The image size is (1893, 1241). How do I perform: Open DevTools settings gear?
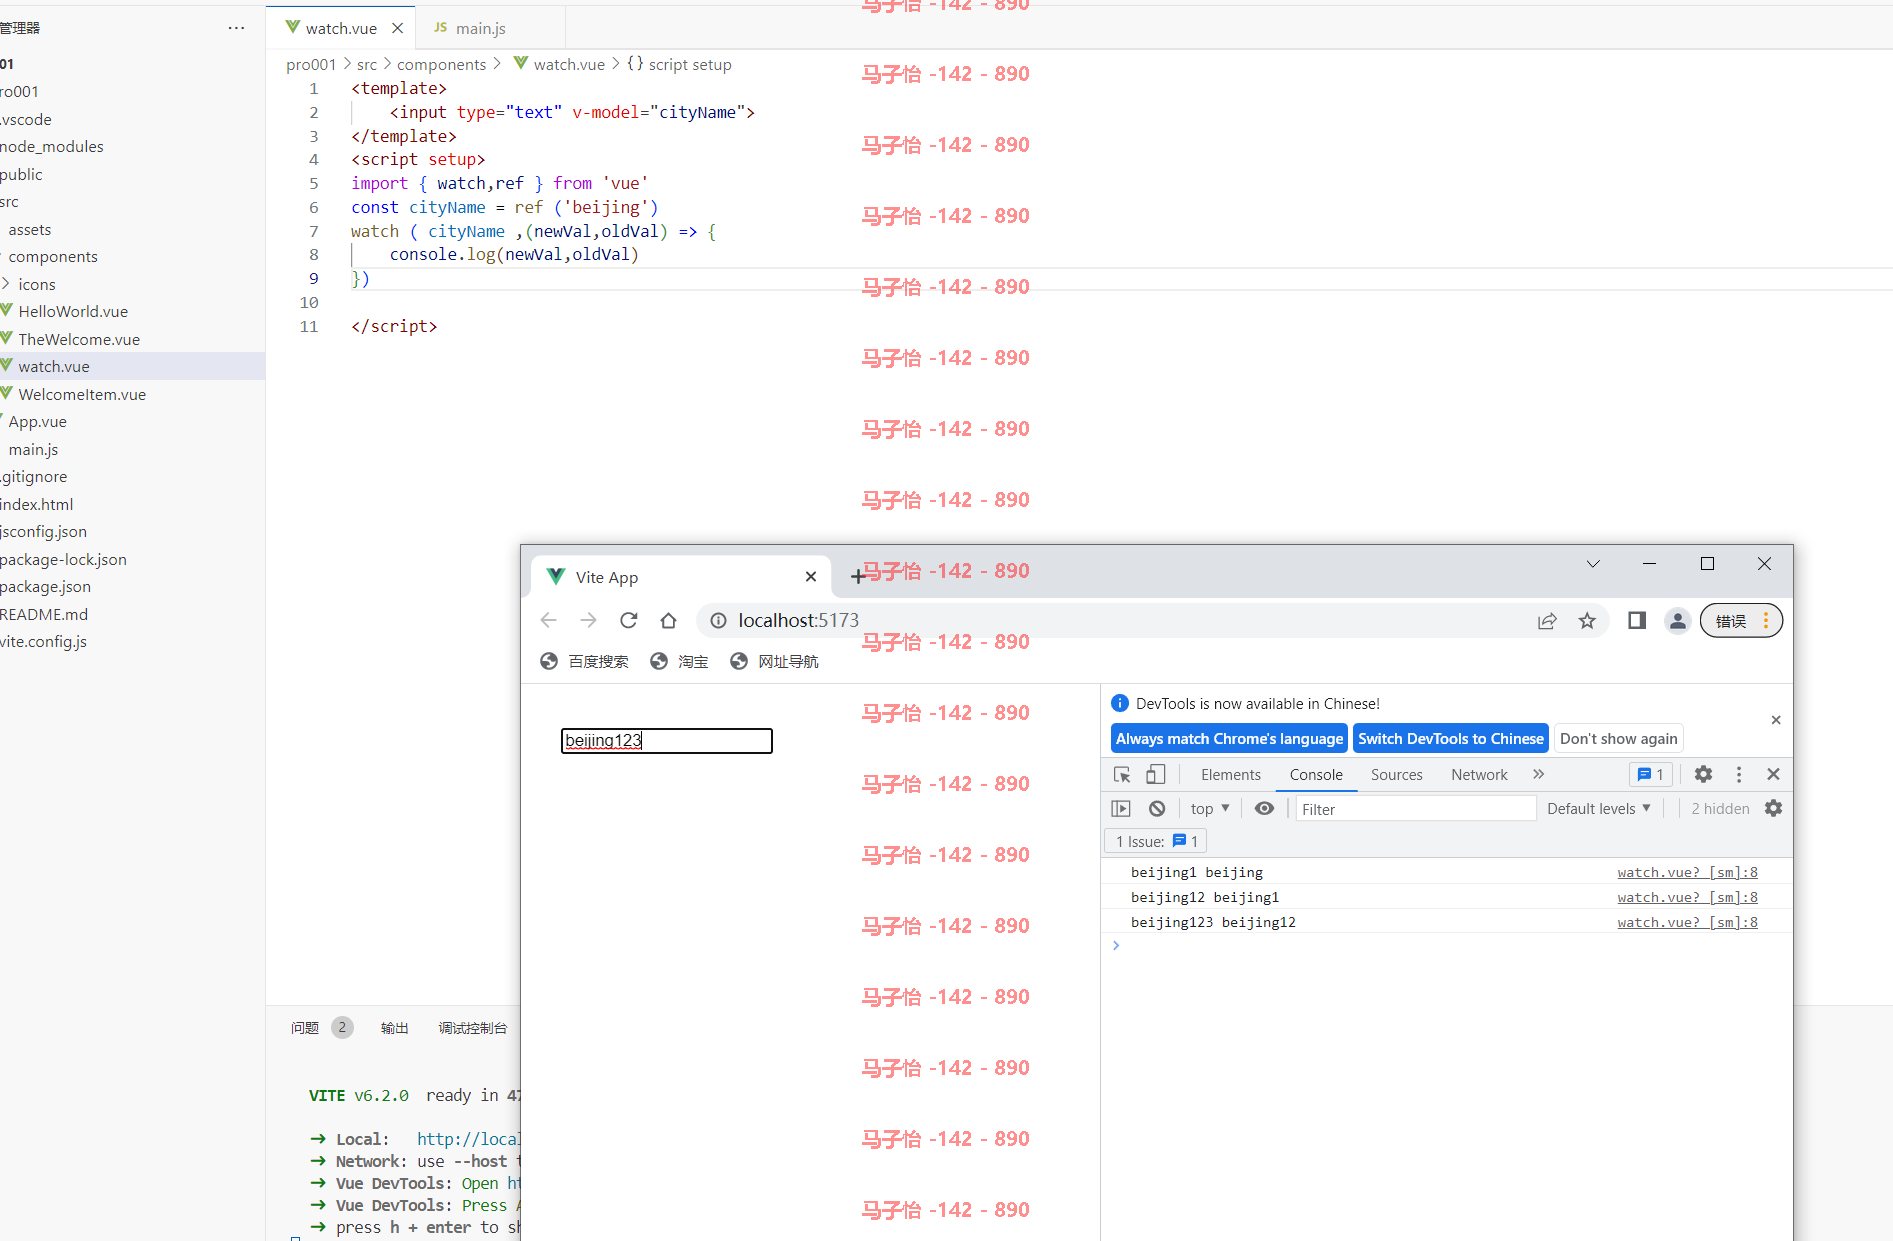coord(1703,774)
